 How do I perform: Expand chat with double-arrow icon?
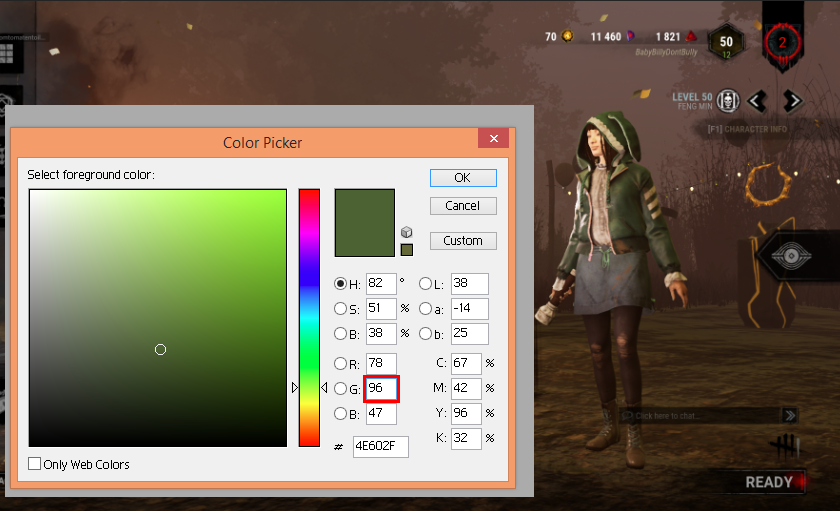click(x=790, y=415)
